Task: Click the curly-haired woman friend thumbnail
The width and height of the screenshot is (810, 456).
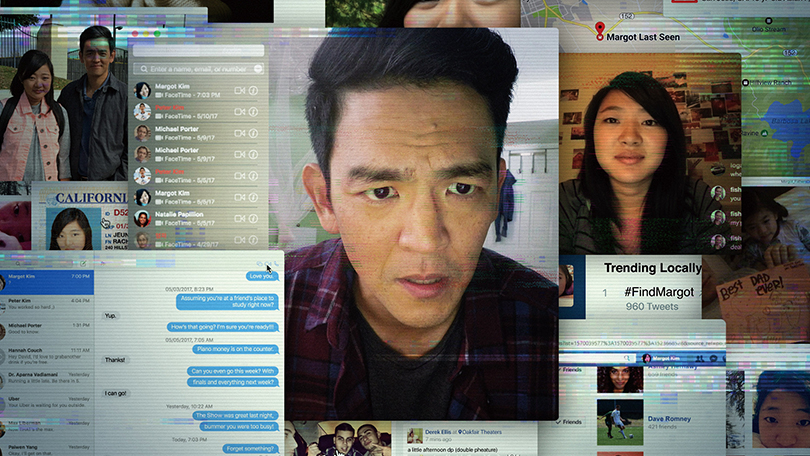Action: click(620, 379)
